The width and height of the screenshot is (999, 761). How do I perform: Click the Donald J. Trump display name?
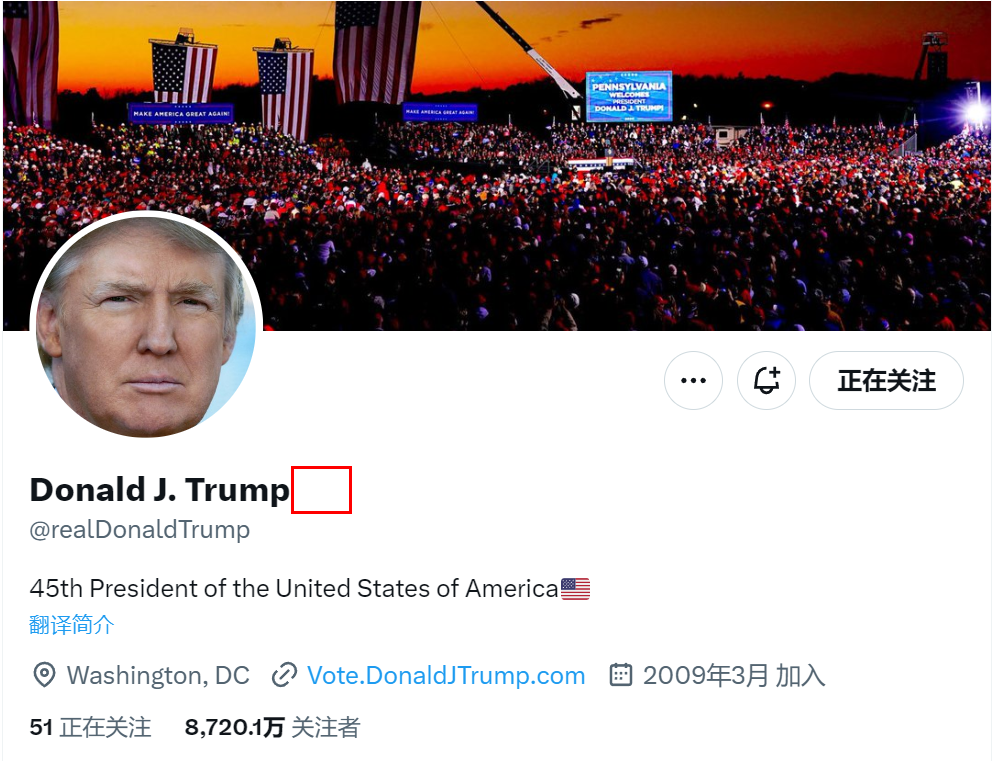tap(159, 490)
